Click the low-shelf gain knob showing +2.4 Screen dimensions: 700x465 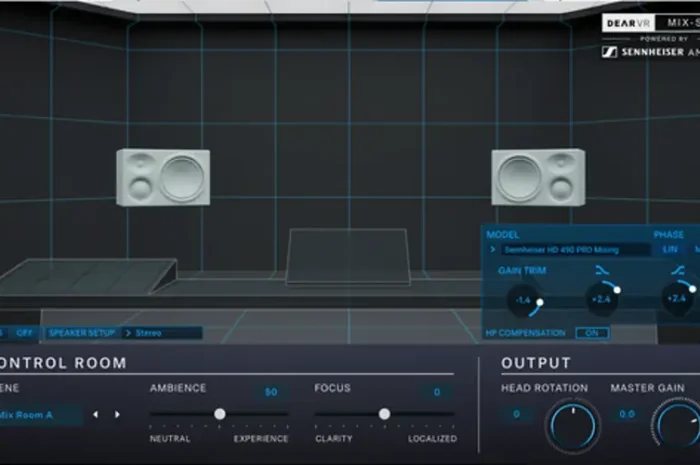(x=602, y=298)
